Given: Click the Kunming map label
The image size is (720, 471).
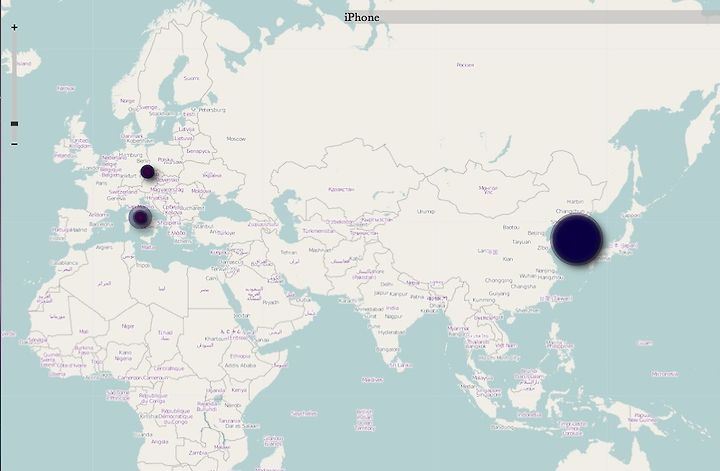Looking at the screenshot, I should coord(484,300).
